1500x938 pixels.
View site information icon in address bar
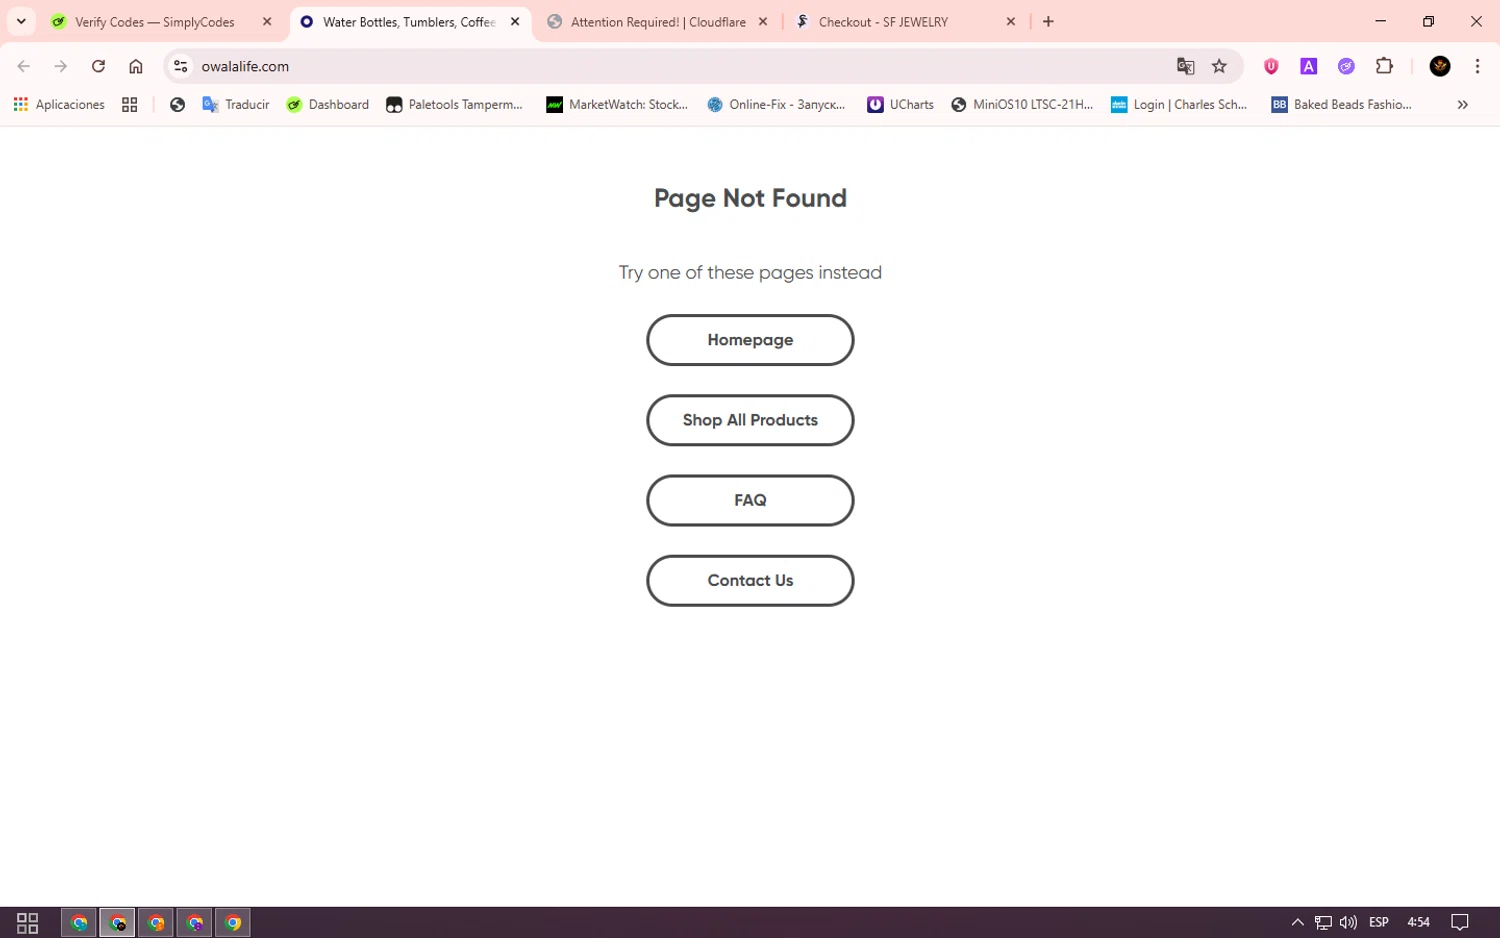pyautogui.click(x=180, y=66)
